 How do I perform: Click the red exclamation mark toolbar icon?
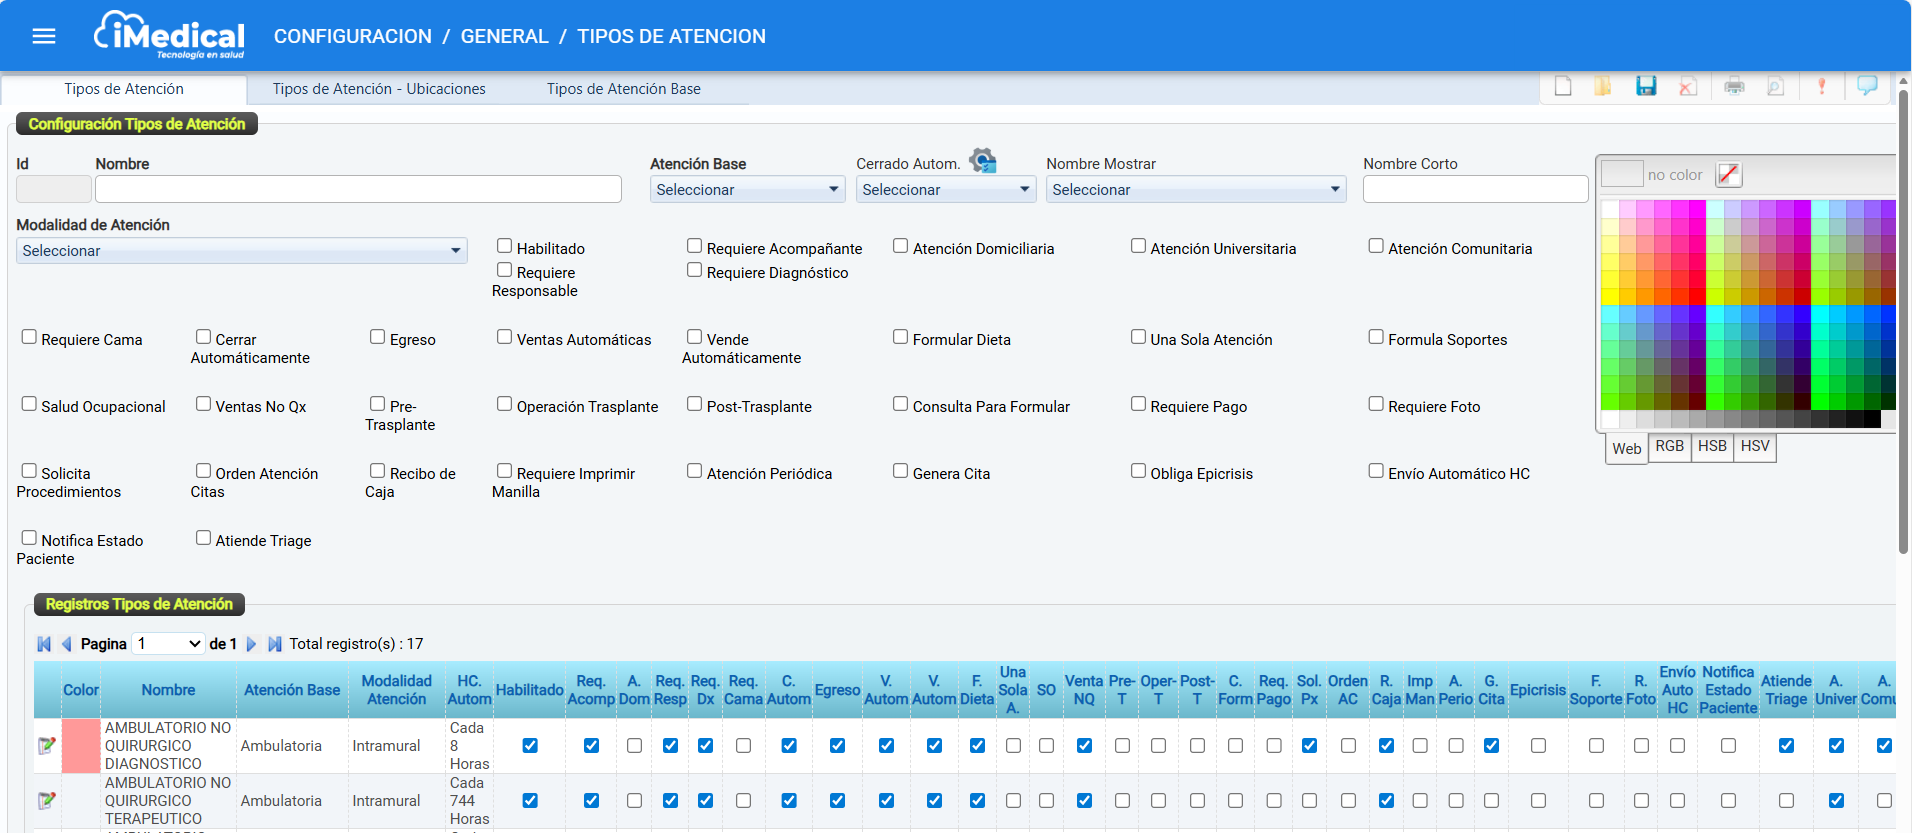[1821, 87]
